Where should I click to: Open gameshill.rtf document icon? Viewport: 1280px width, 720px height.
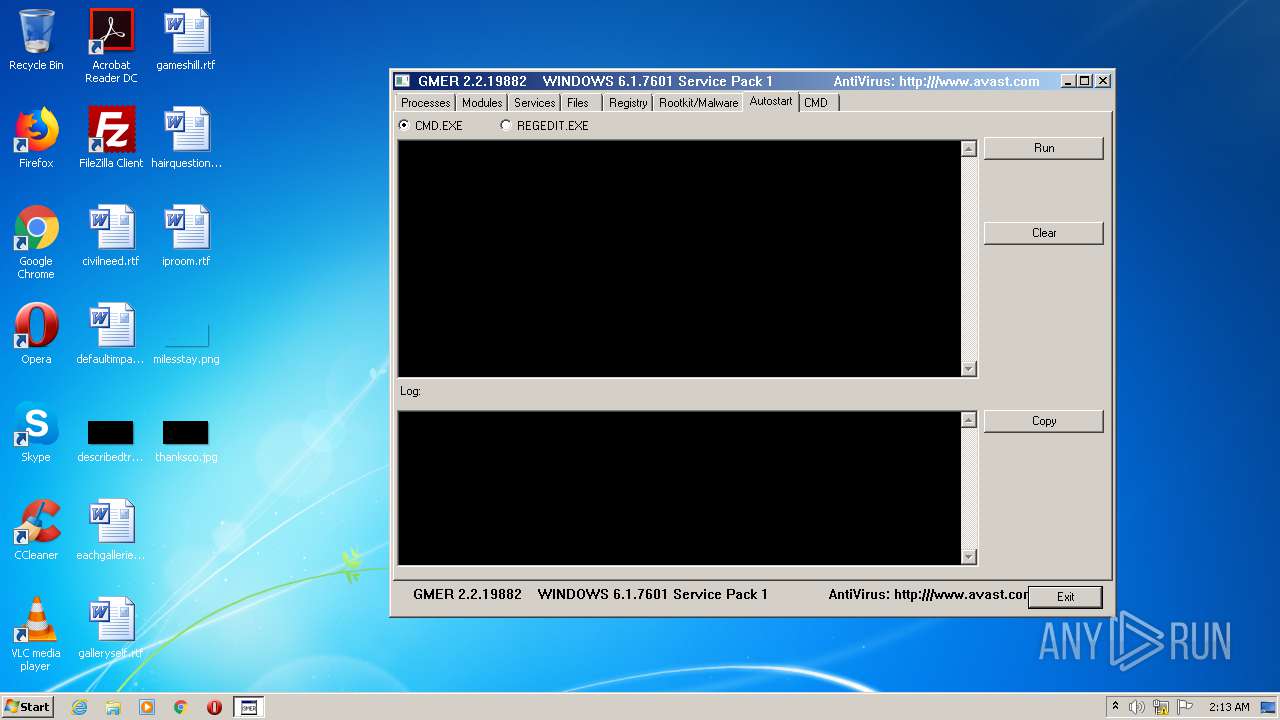click(186, 40)
